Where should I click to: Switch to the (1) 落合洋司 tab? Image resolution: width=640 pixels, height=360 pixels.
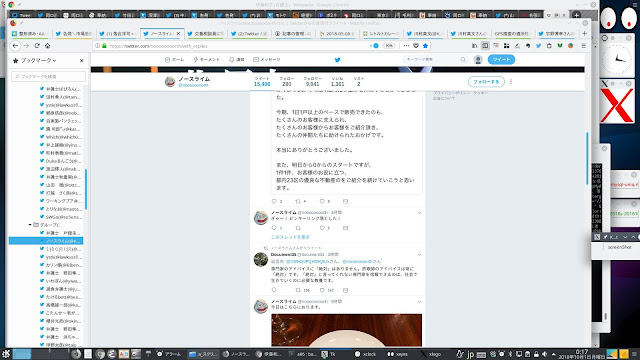[118, 33]
